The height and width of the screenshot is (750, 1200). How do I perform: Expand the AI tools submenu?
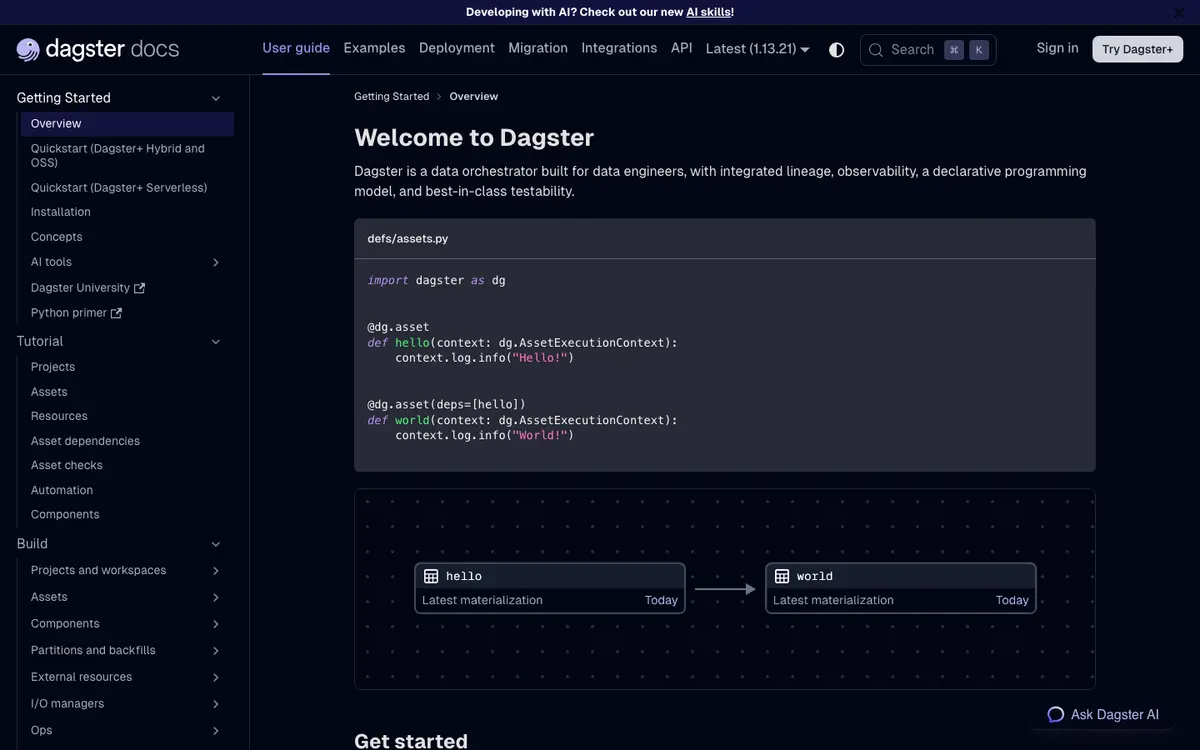216,262
